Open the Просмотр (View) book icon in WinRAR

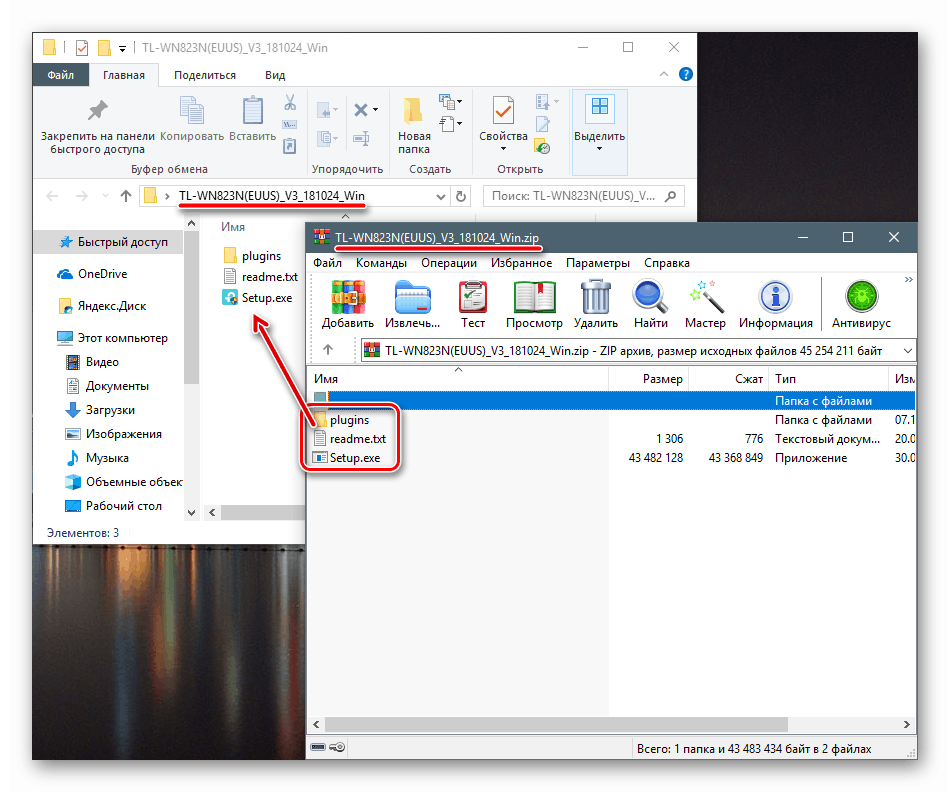[x=534, y=297]
